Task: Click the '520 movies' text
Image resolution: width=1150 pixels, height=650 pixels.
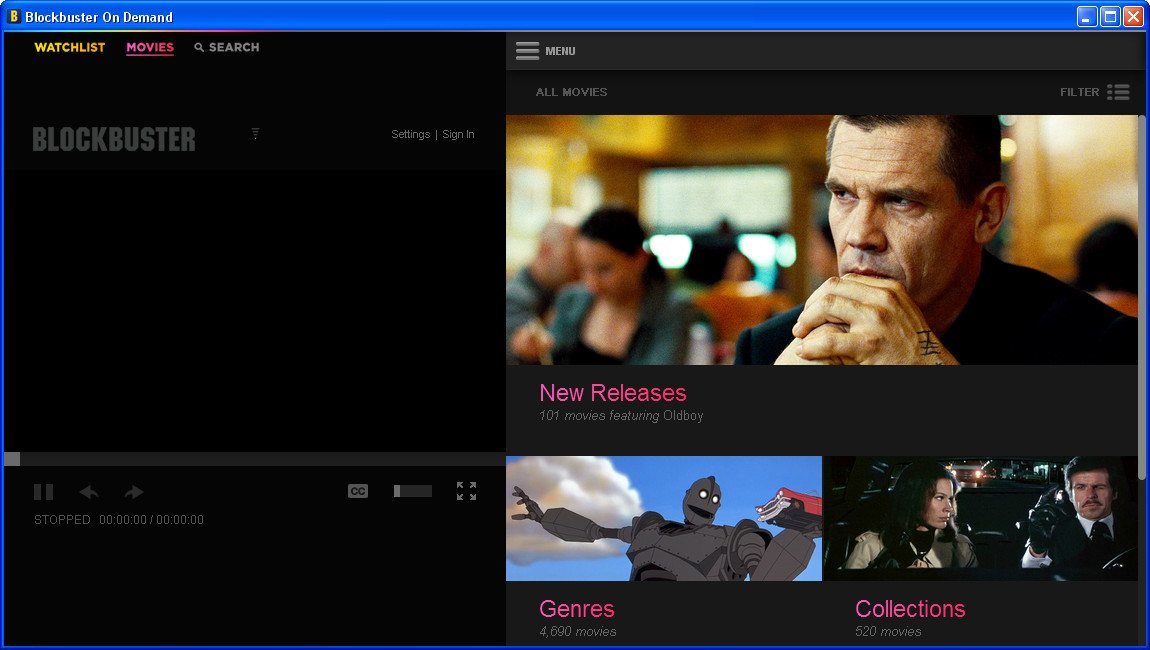Action: pos(888,631)
